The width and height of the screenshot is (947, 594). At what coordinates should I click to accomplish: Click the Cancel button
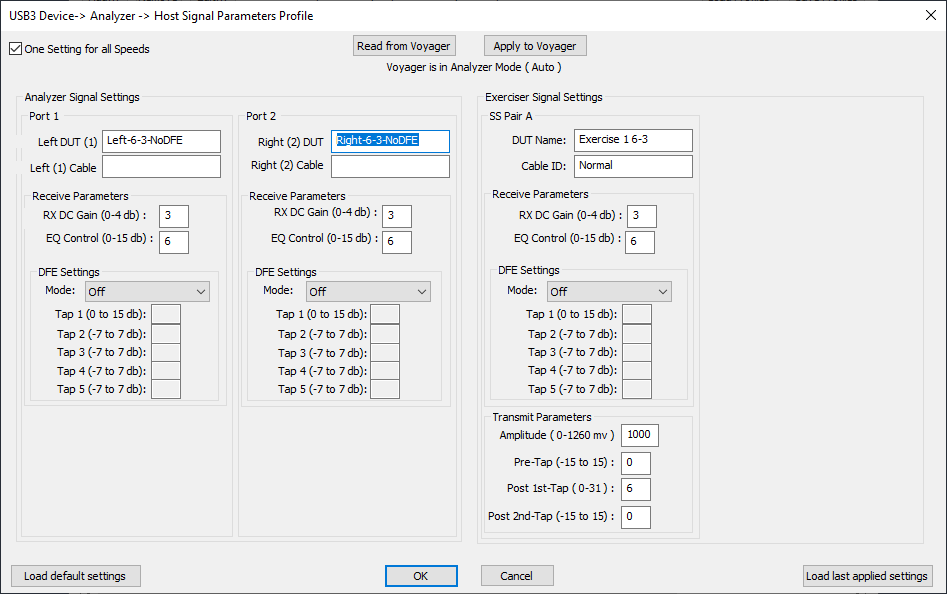517,576
